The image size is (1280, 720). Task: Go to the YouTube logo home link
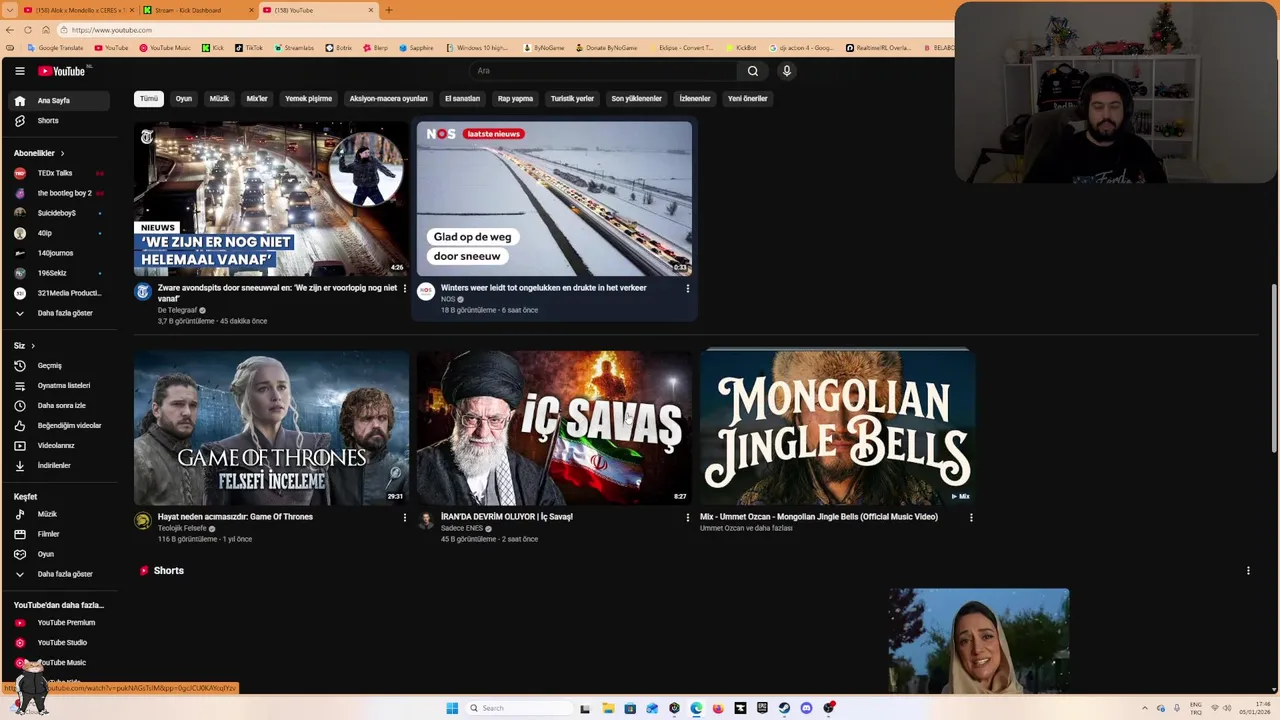coord(63,71)
